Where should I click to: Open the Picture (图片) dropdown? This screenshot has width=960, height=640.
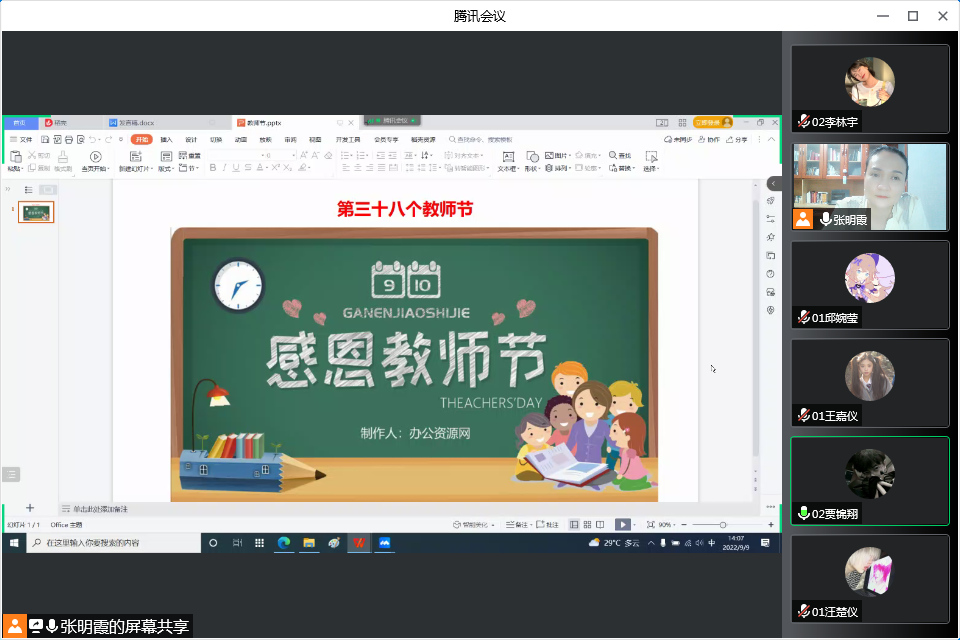point(558,156)
